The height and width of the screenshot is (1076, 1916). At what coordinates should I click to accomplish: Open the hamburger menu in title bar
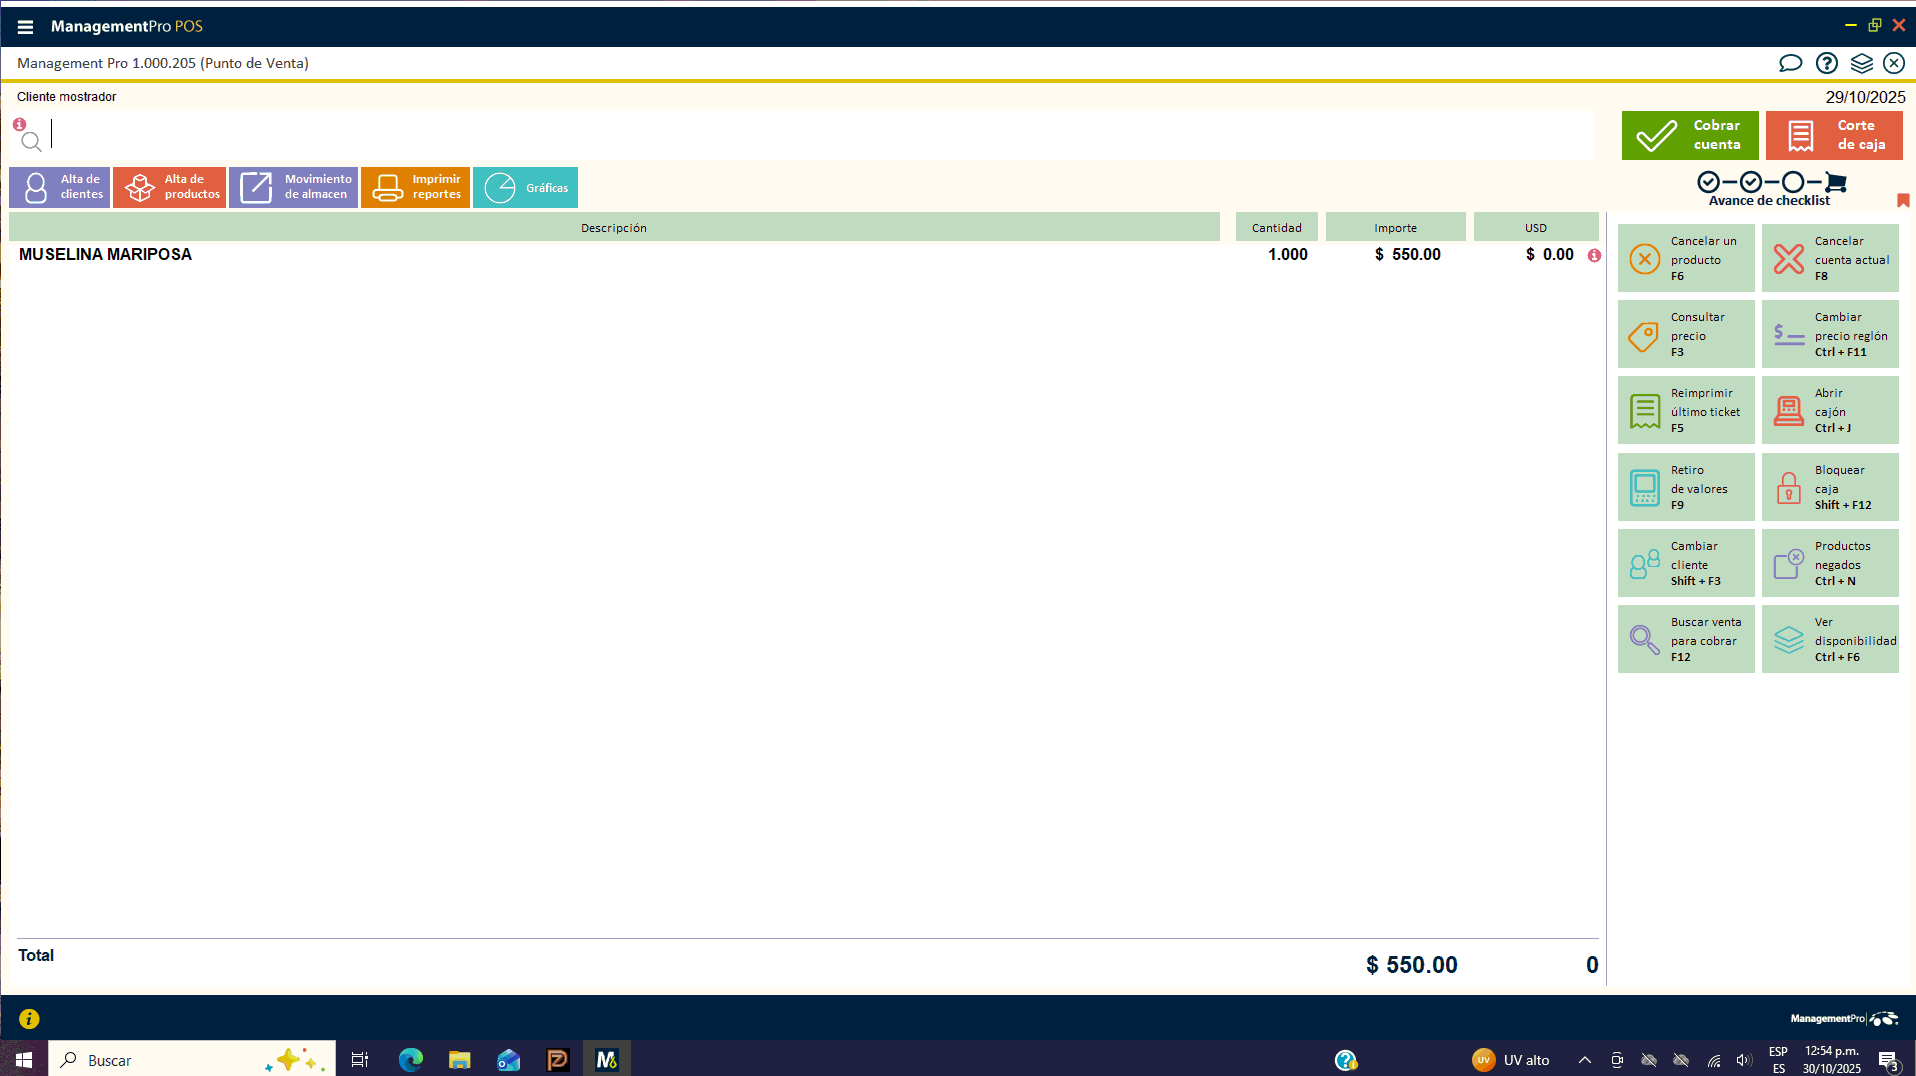click(x=25, y=27)
